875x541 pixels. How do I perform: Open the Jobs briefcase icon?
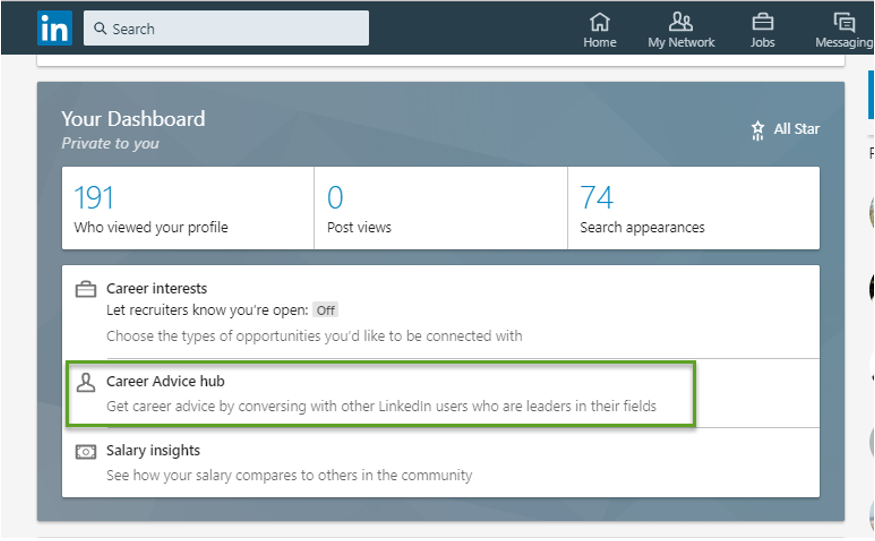[762, 22]
